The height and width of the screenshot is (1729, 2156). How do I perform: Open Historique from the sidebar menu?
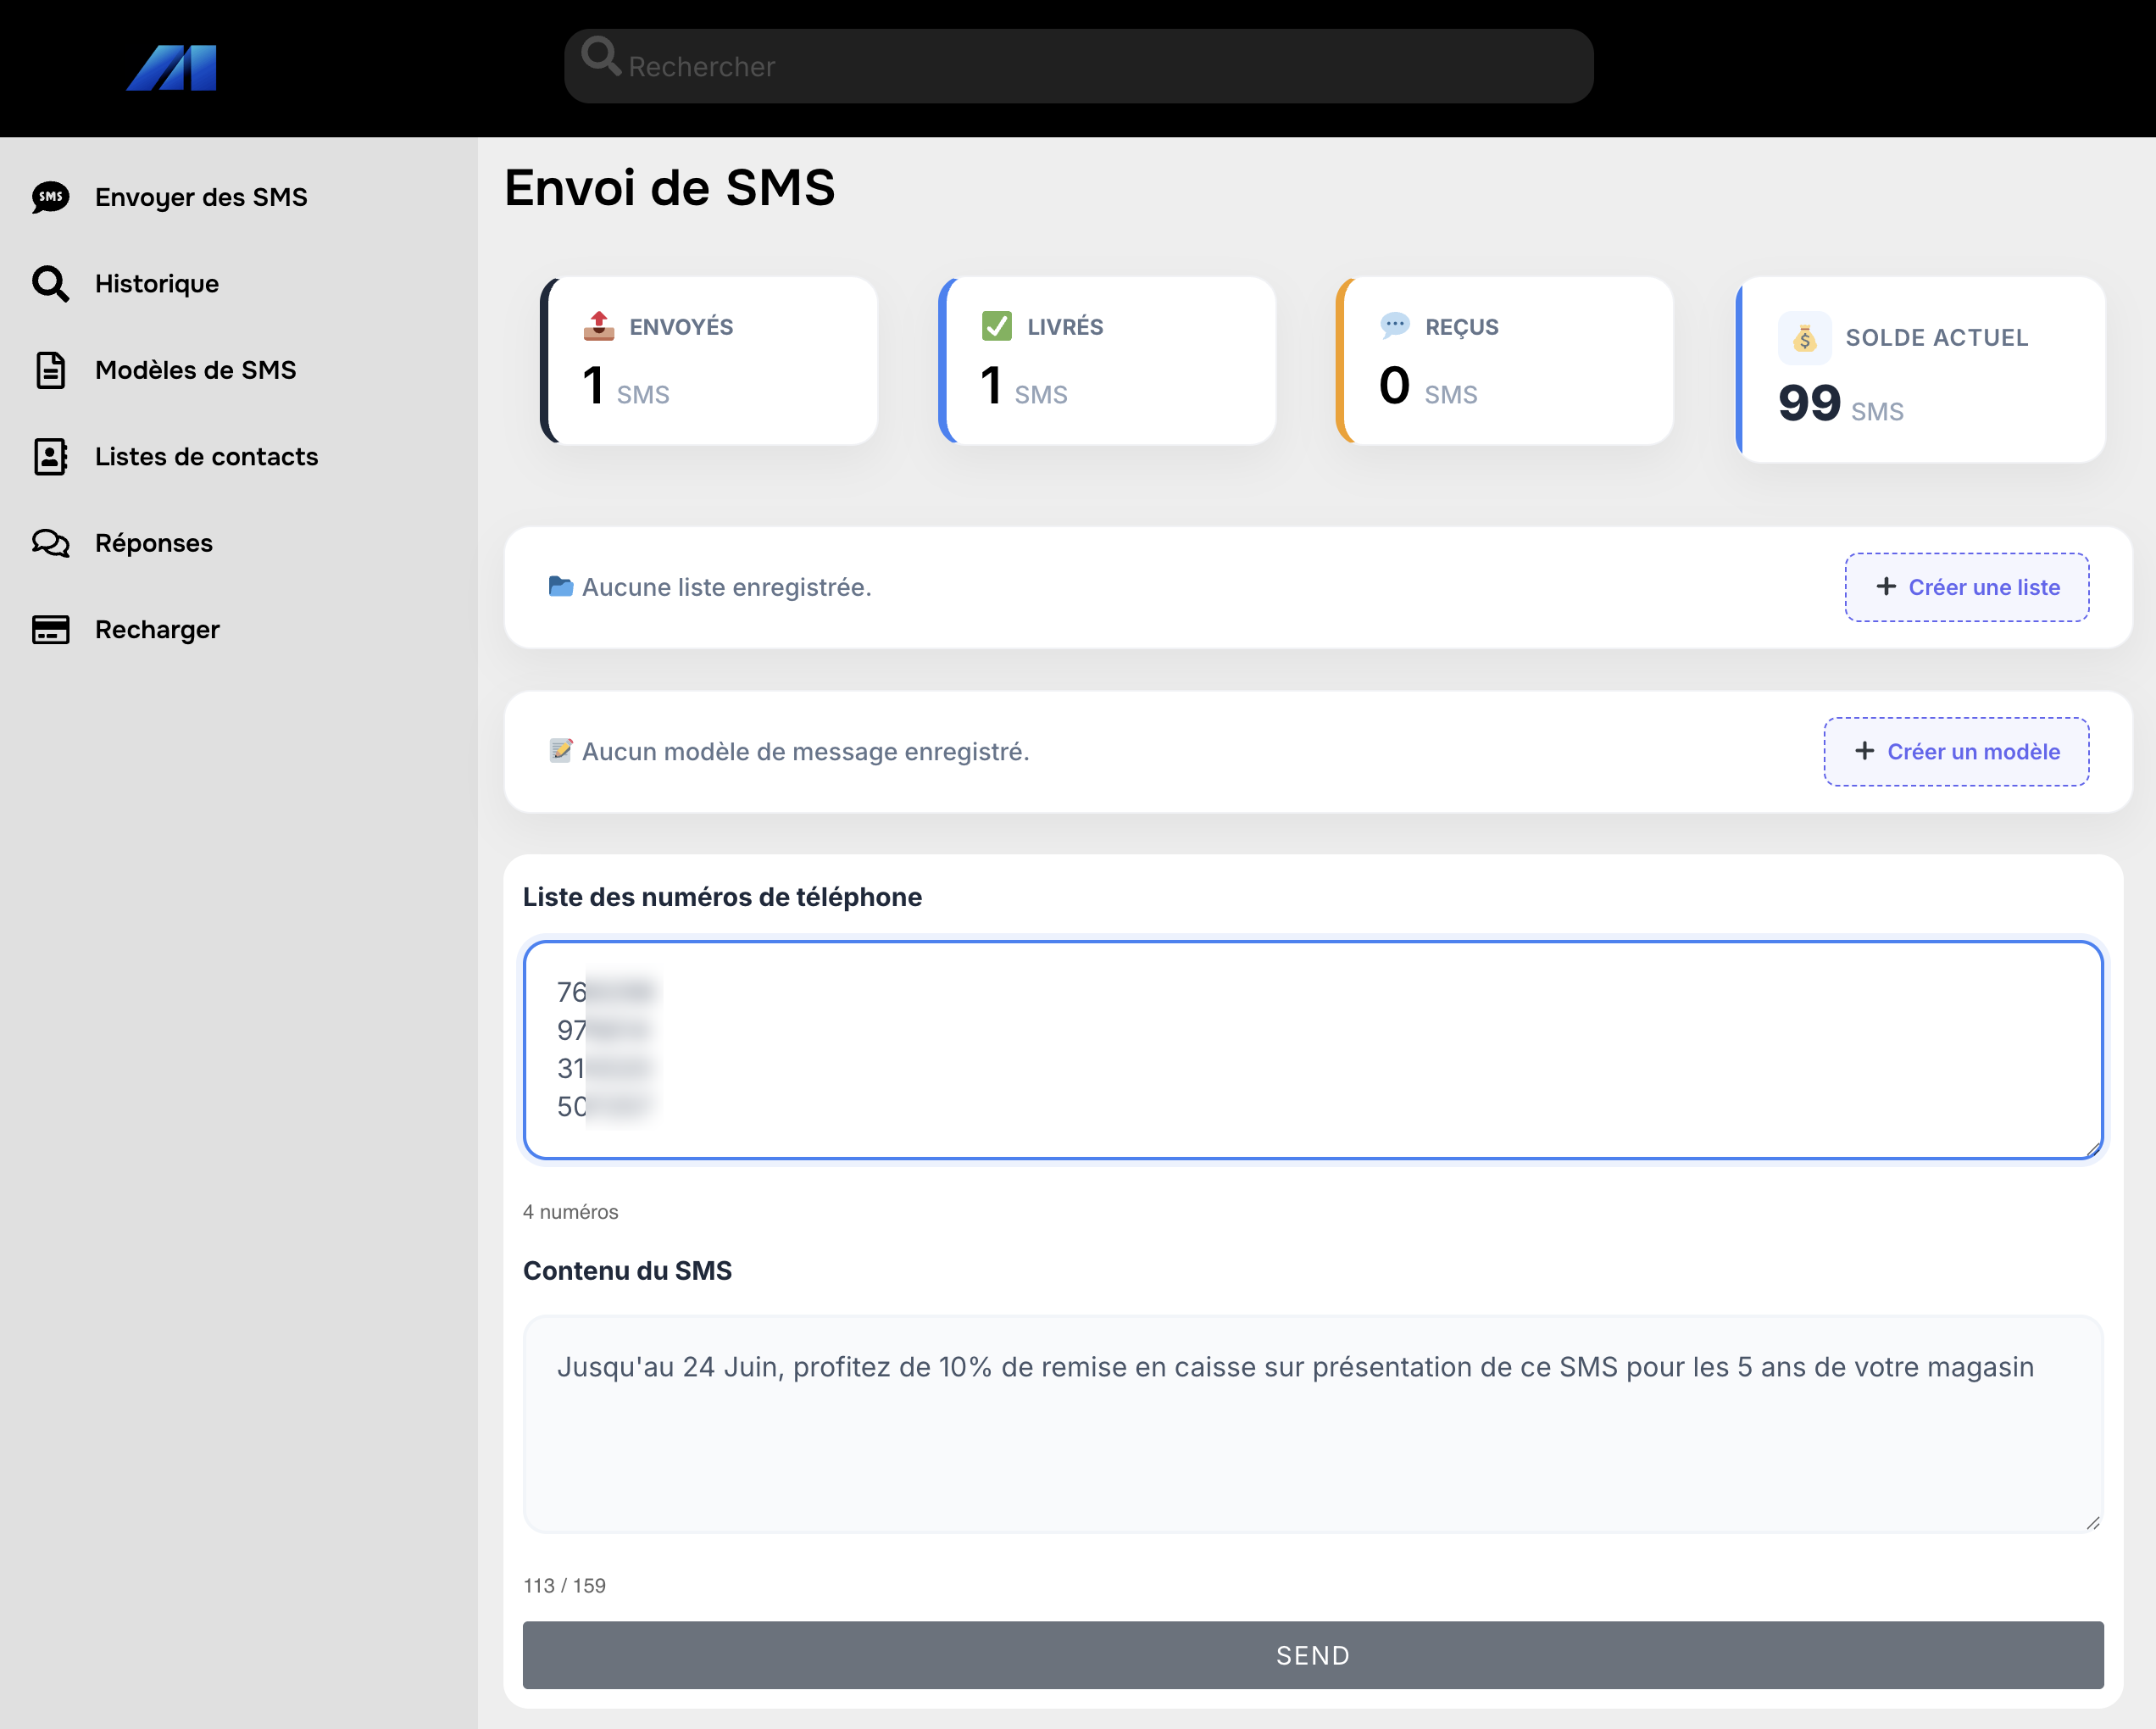(x=156, y=283)
